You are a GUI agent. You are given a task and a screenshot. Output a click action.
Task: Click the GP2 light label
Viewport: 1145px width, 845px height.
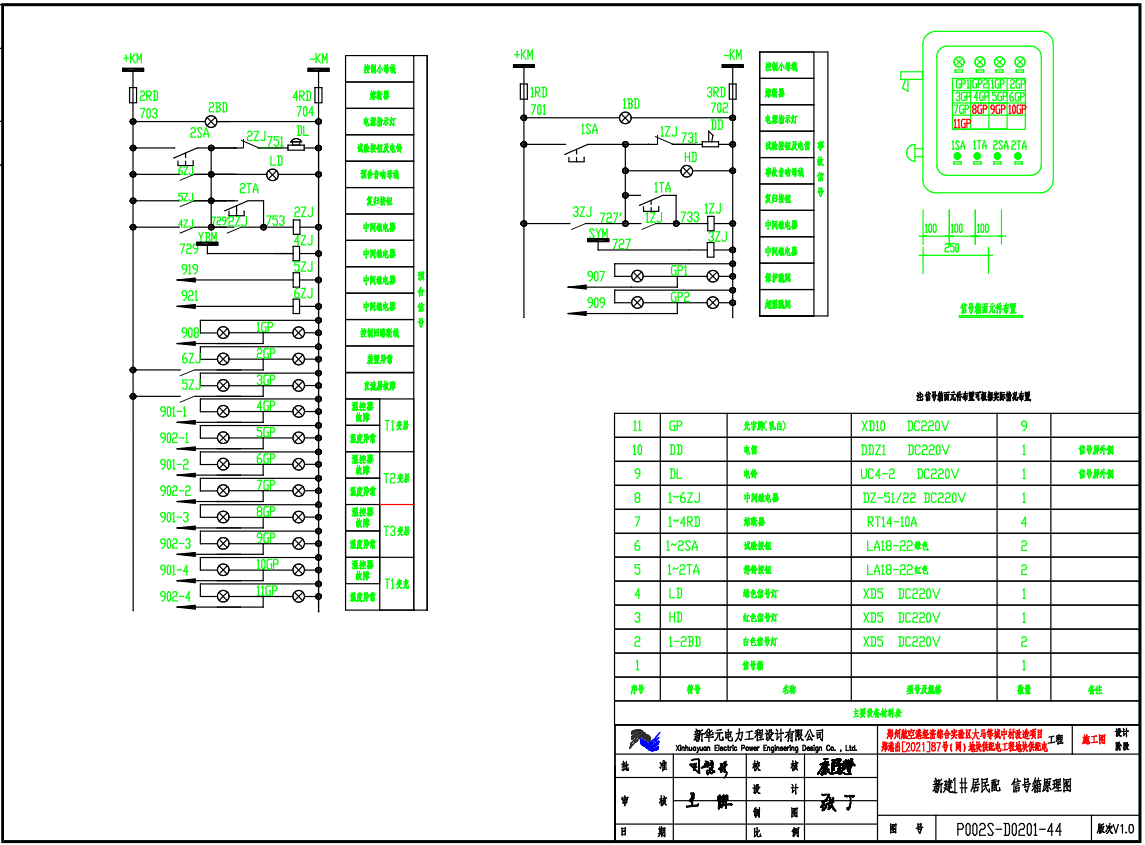click(680, 297)
